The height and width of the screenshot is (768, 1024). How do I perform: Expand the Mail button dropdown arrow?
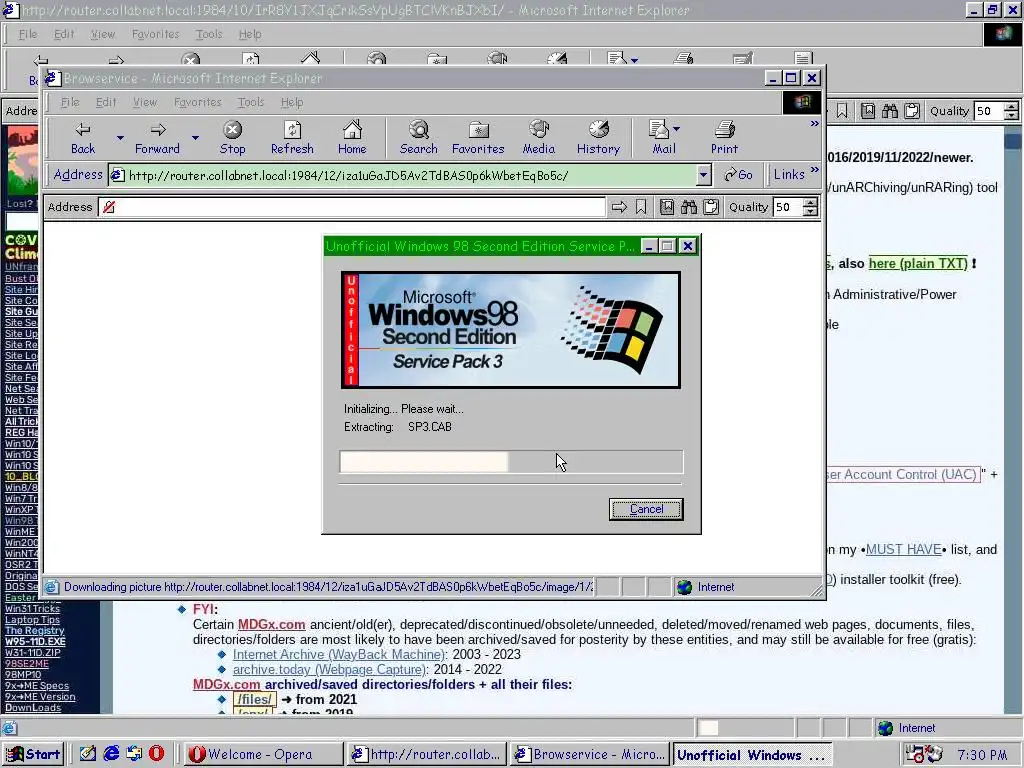676,129
